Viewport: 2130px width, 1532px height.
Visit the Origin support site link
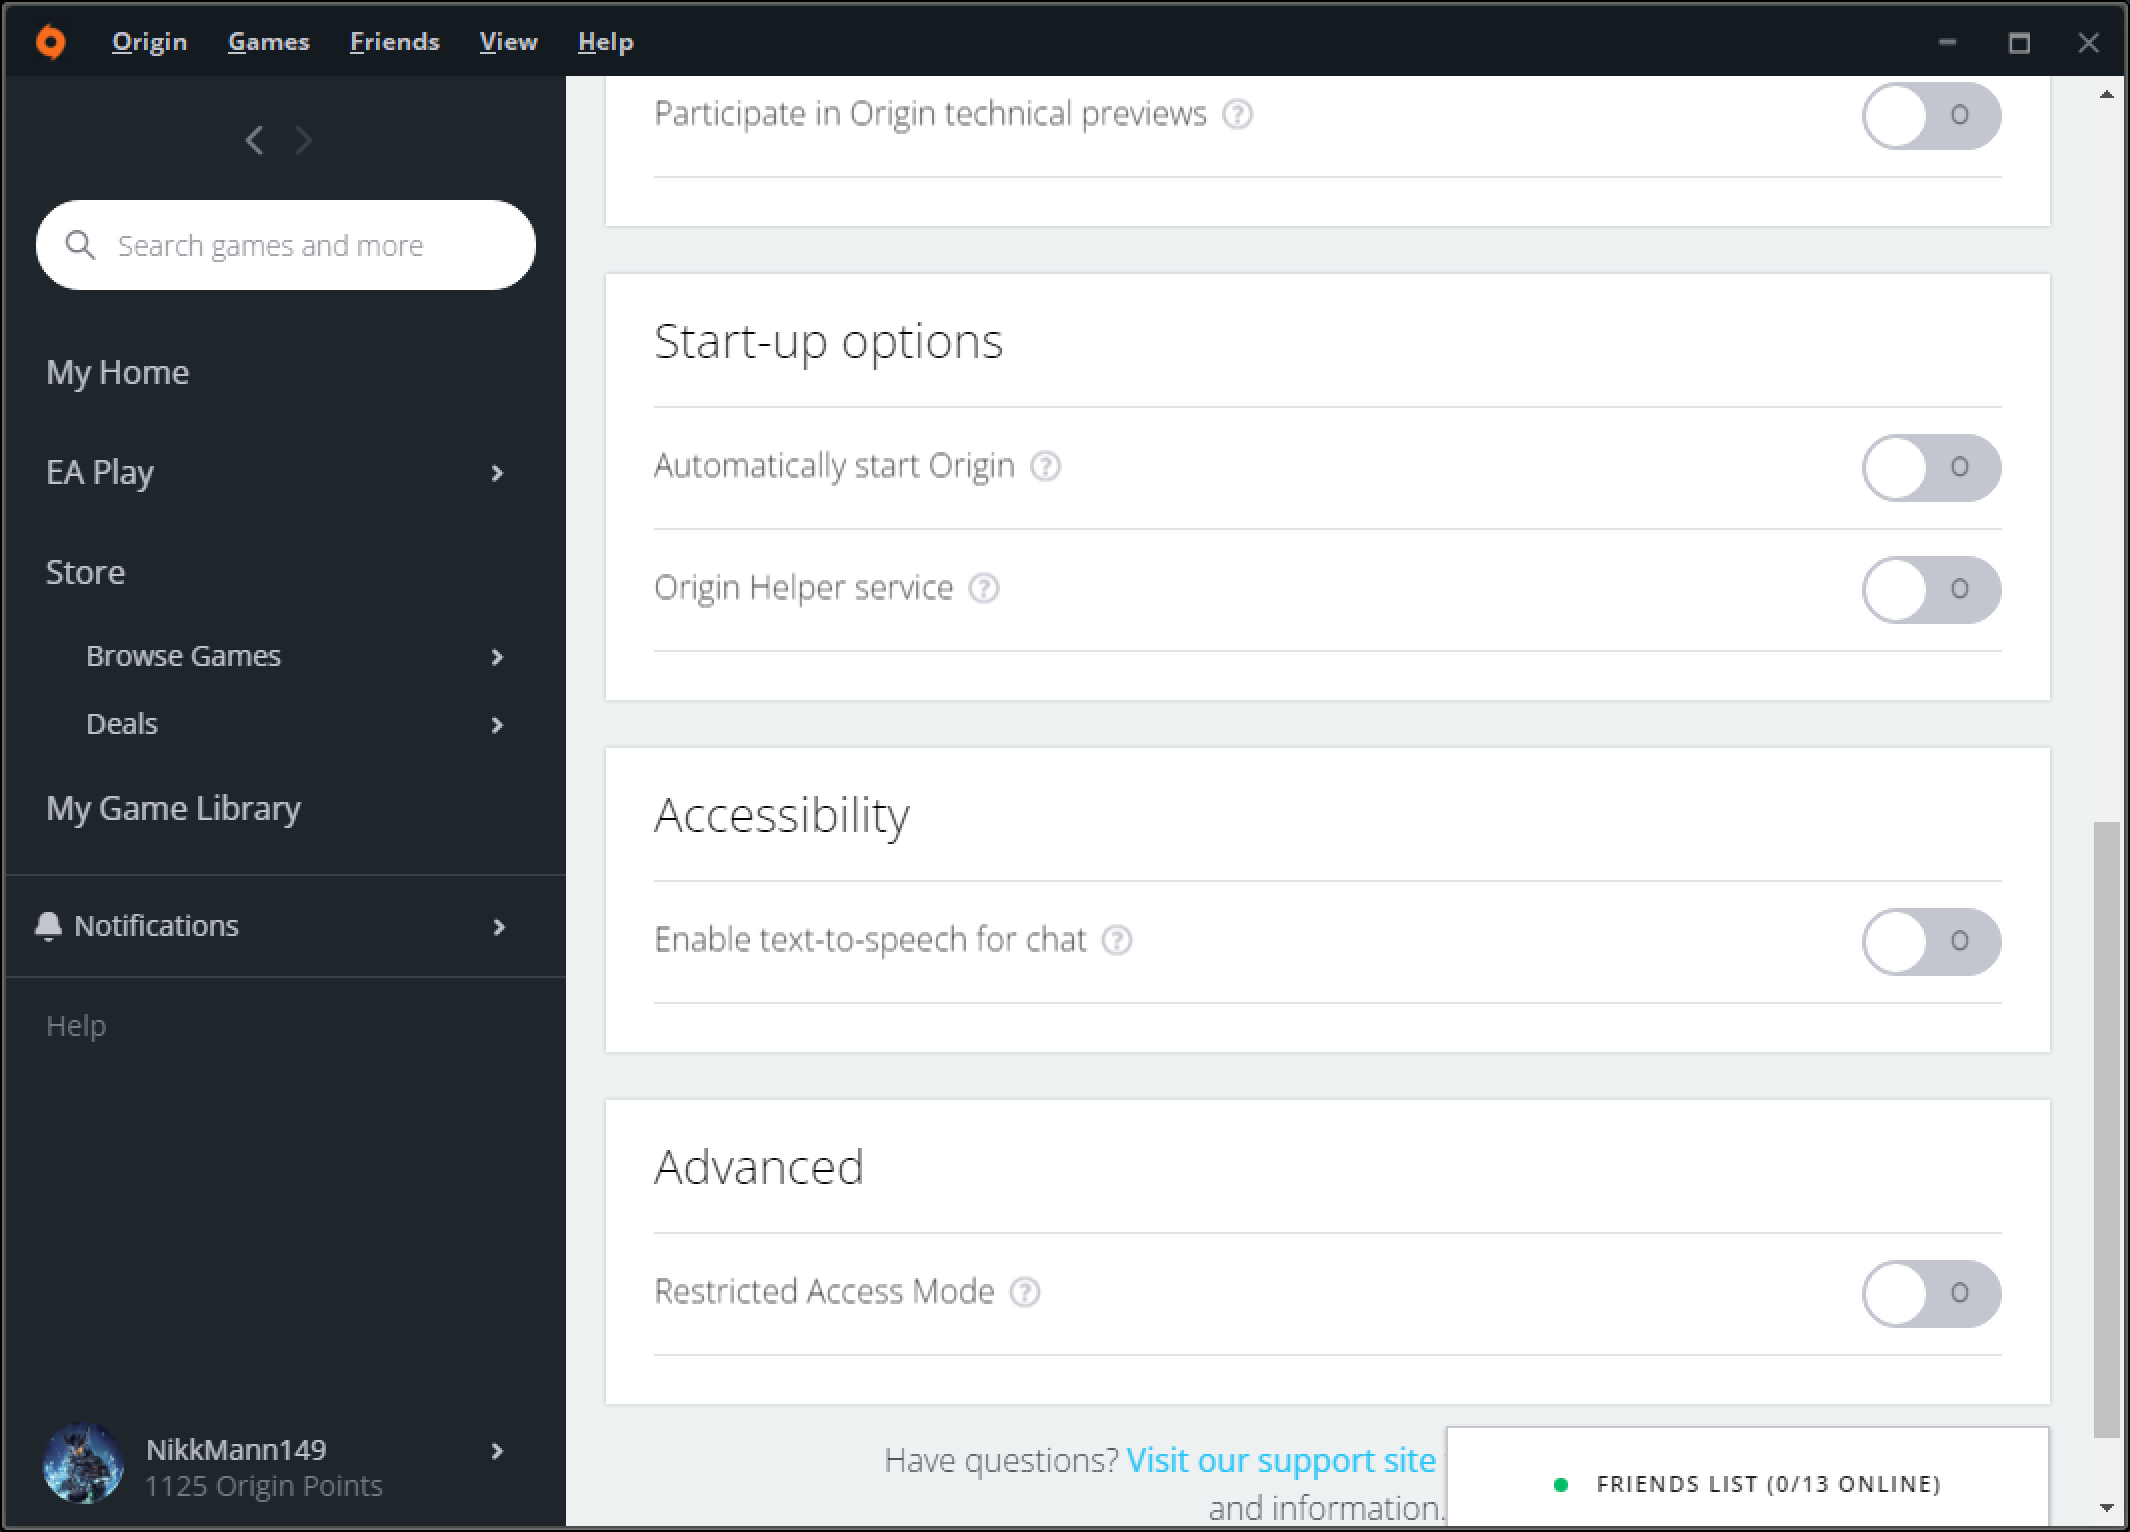coord(1282,1459)
